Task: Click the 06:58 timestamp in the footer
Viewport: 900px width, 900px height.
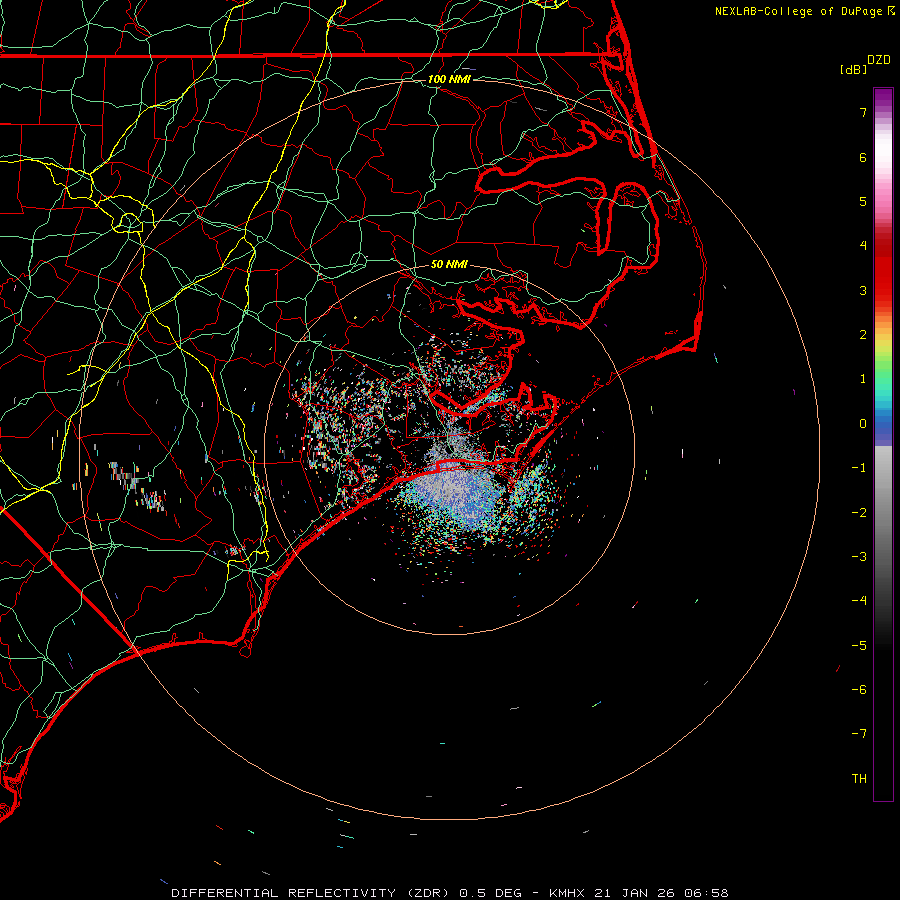Action: [708, 892]
